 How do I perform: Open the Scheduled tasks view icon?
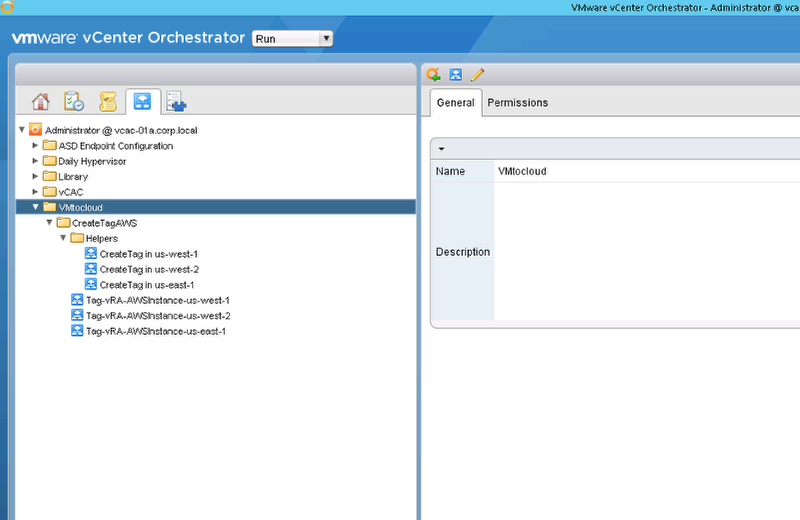click(74, 102)
